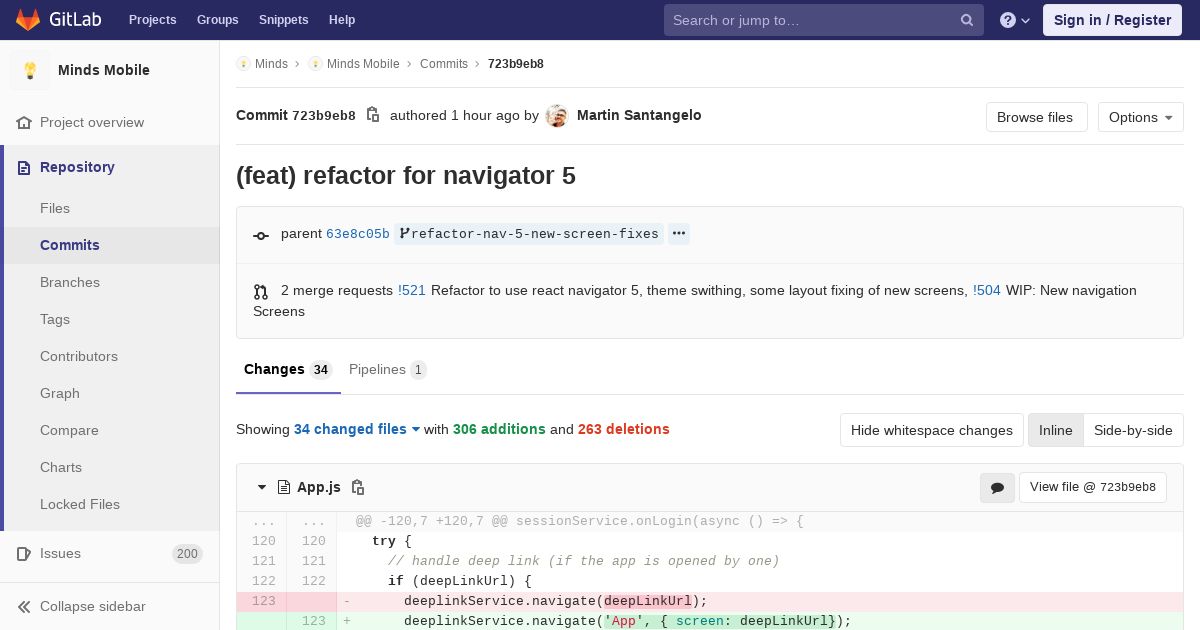1200x630 pixels.
Task: Open the Options dropdown
Action: point(1140,117)
